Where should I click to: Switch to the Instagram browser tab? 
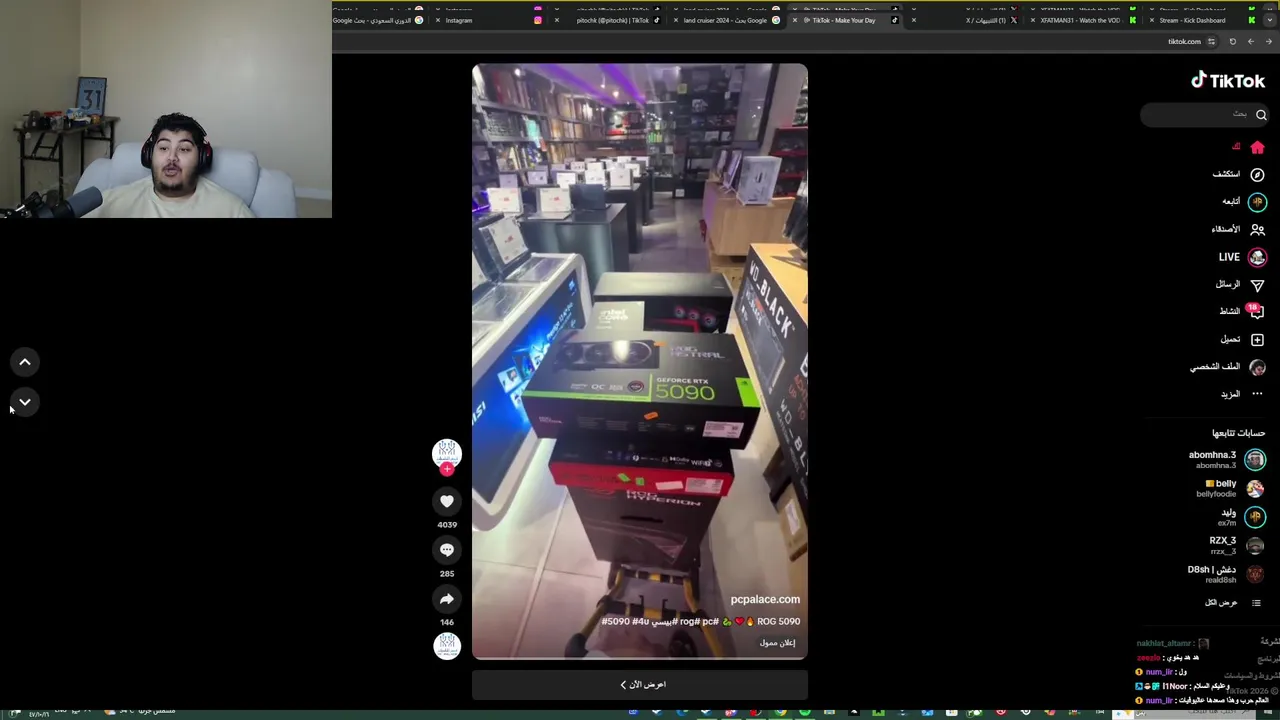pos(490,20)
